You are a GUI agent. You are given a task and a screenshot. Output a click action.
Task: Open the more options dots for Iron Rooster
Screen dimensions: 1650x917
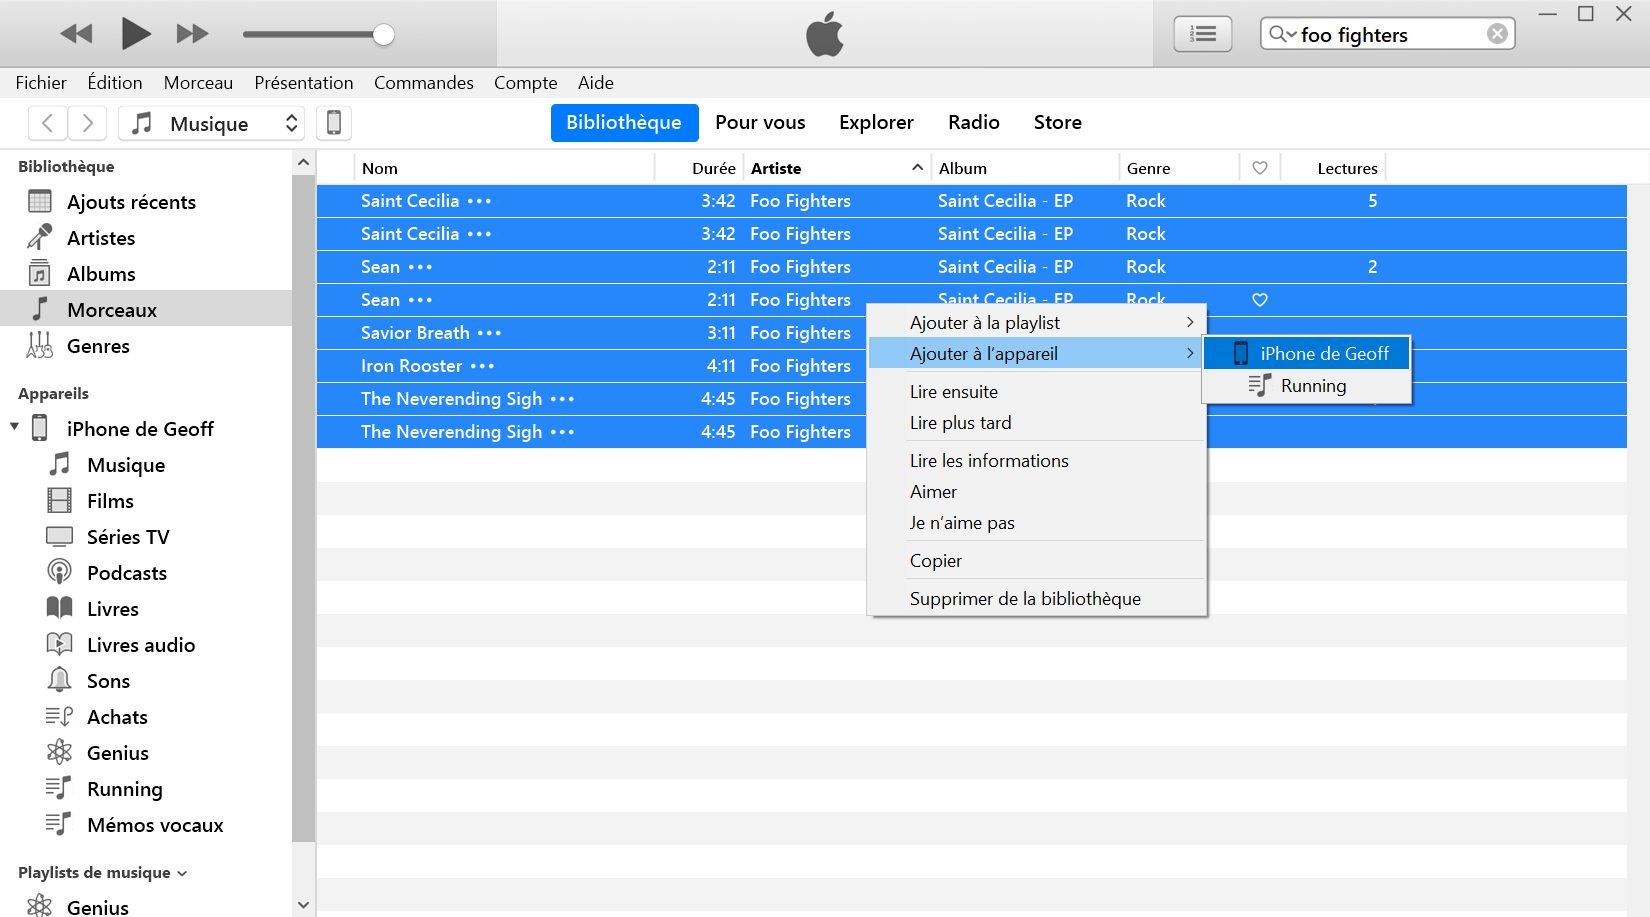(482, 366)
